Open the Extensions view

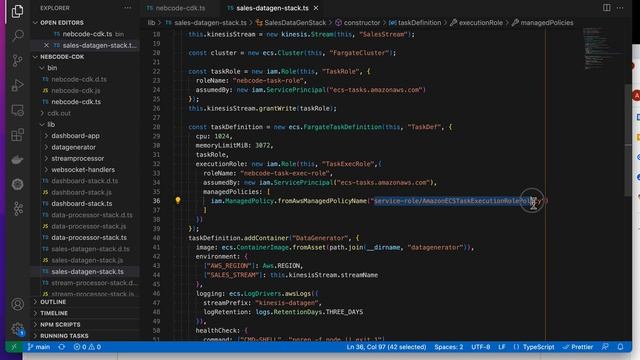tap(18, 135)
